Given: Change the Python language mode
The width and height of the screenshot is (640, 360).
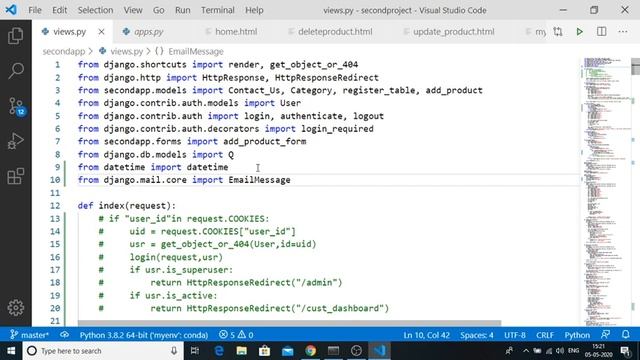Looking at the screenshot, I should (x=577, y=335).
